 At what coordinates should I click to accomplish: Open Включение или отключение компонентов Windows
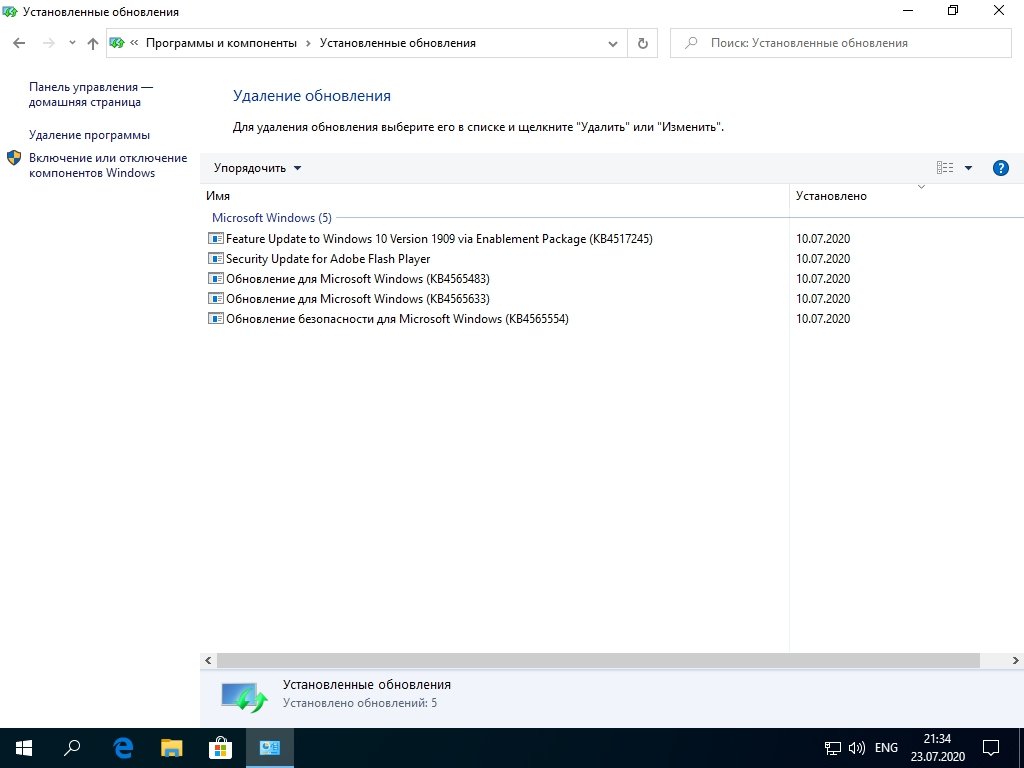pos(108,165)
